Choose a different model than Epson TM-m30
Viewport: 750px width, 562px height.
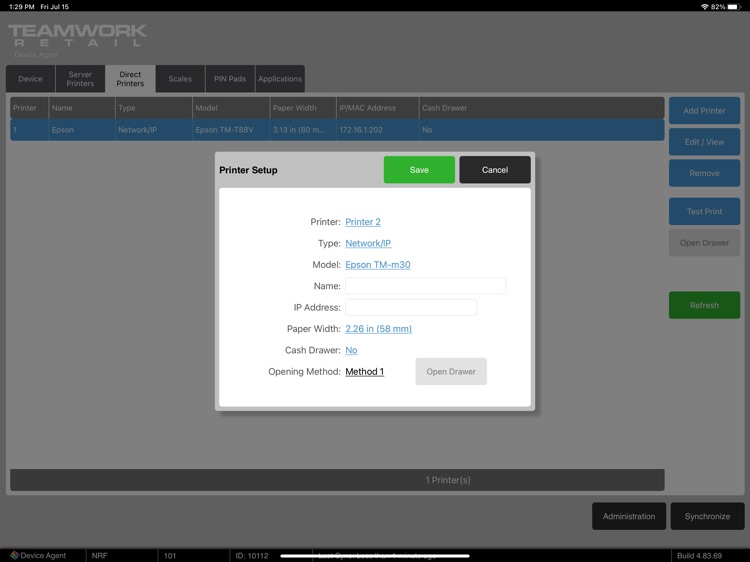click(378, 264)
